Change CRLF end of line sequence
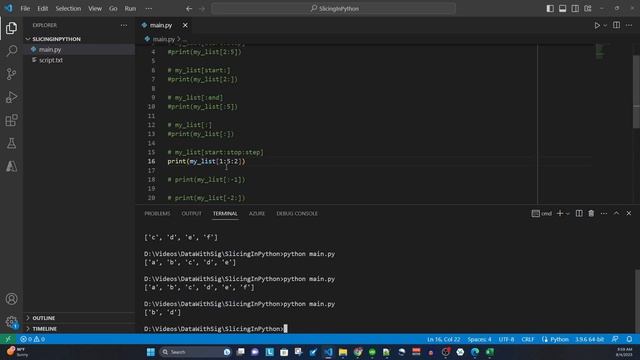The image size is (640, 360). coord(528,339)
